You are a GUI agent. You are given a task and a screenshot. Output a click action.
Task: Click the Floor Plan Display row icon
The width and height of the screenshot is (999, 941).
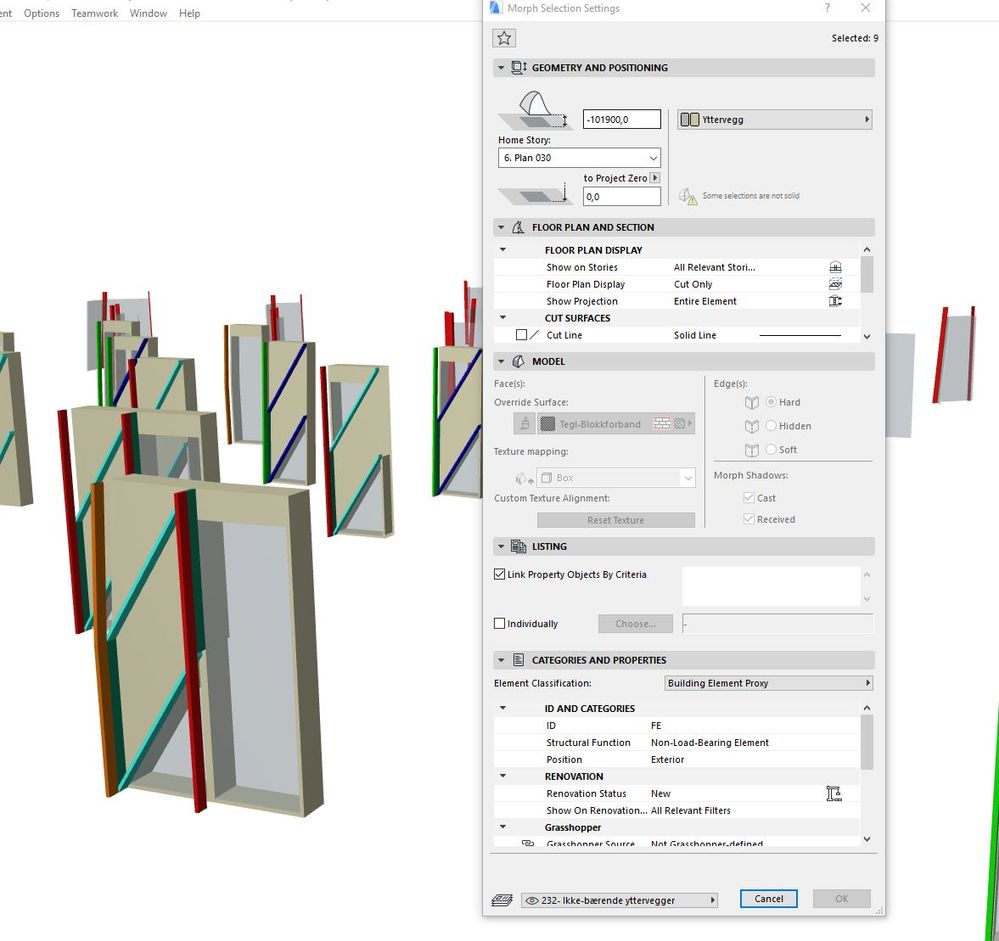coord(835,284)
